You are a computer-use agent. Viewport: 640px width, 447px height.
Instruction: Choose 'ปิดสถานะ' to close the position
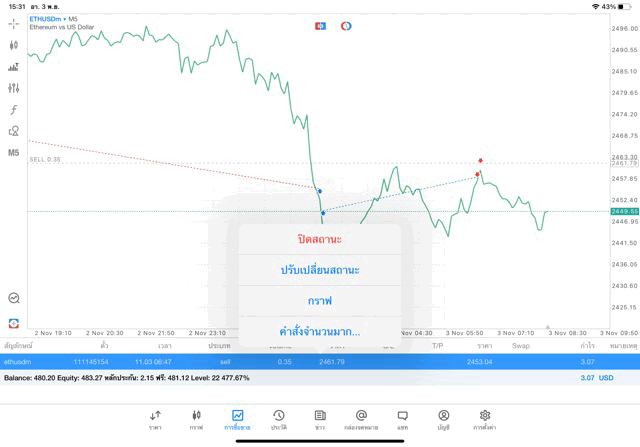tap(320, 239)
